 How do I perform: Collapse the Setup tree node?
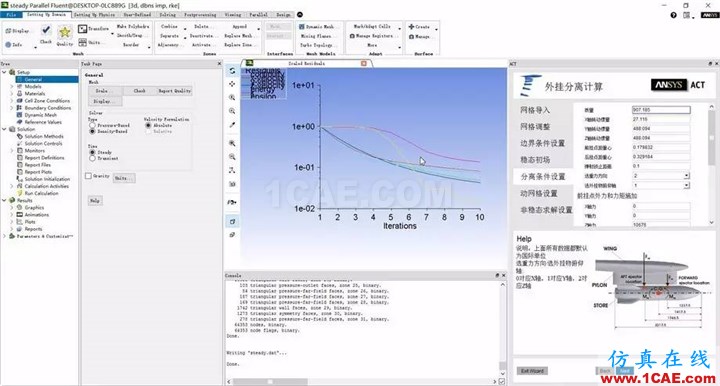point(5,72)
